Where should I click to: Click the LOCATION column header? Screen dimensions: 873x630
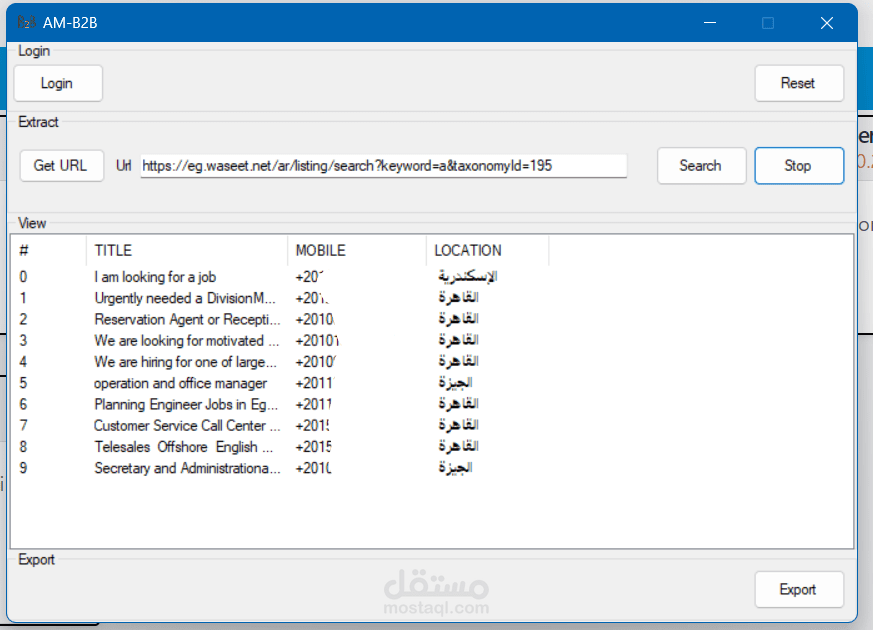click(487, 250)
